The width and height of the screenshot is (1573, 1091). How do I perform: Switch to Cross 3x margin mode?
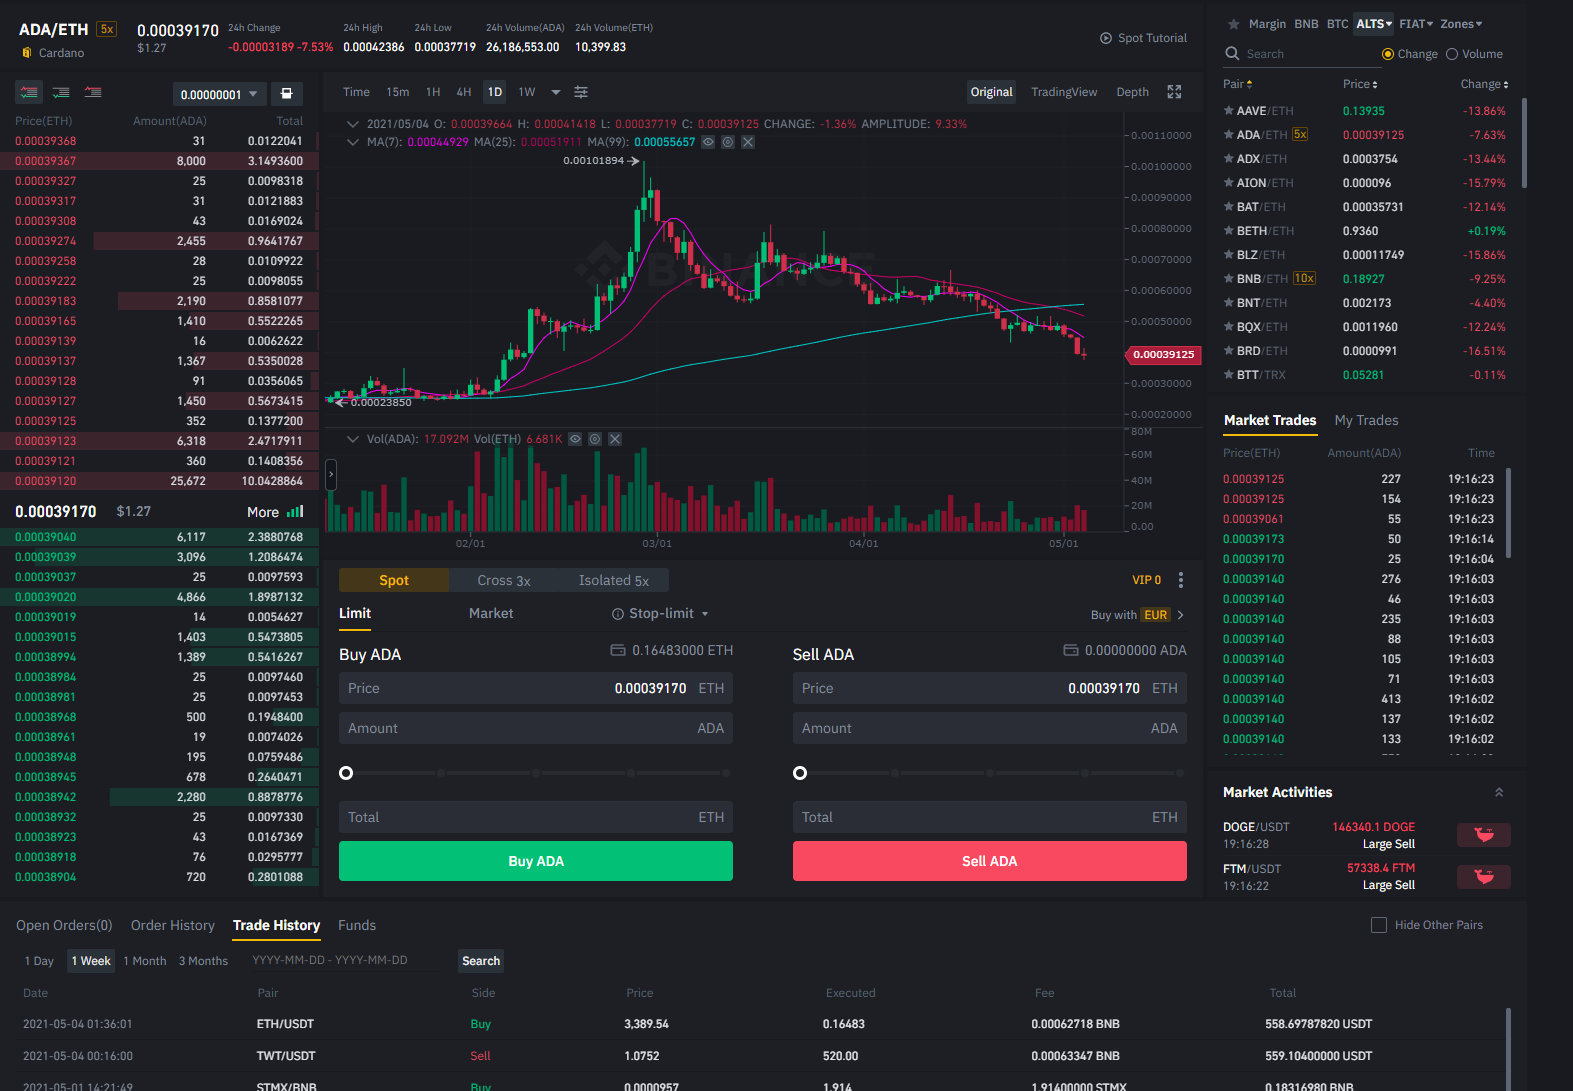[504, 580]
